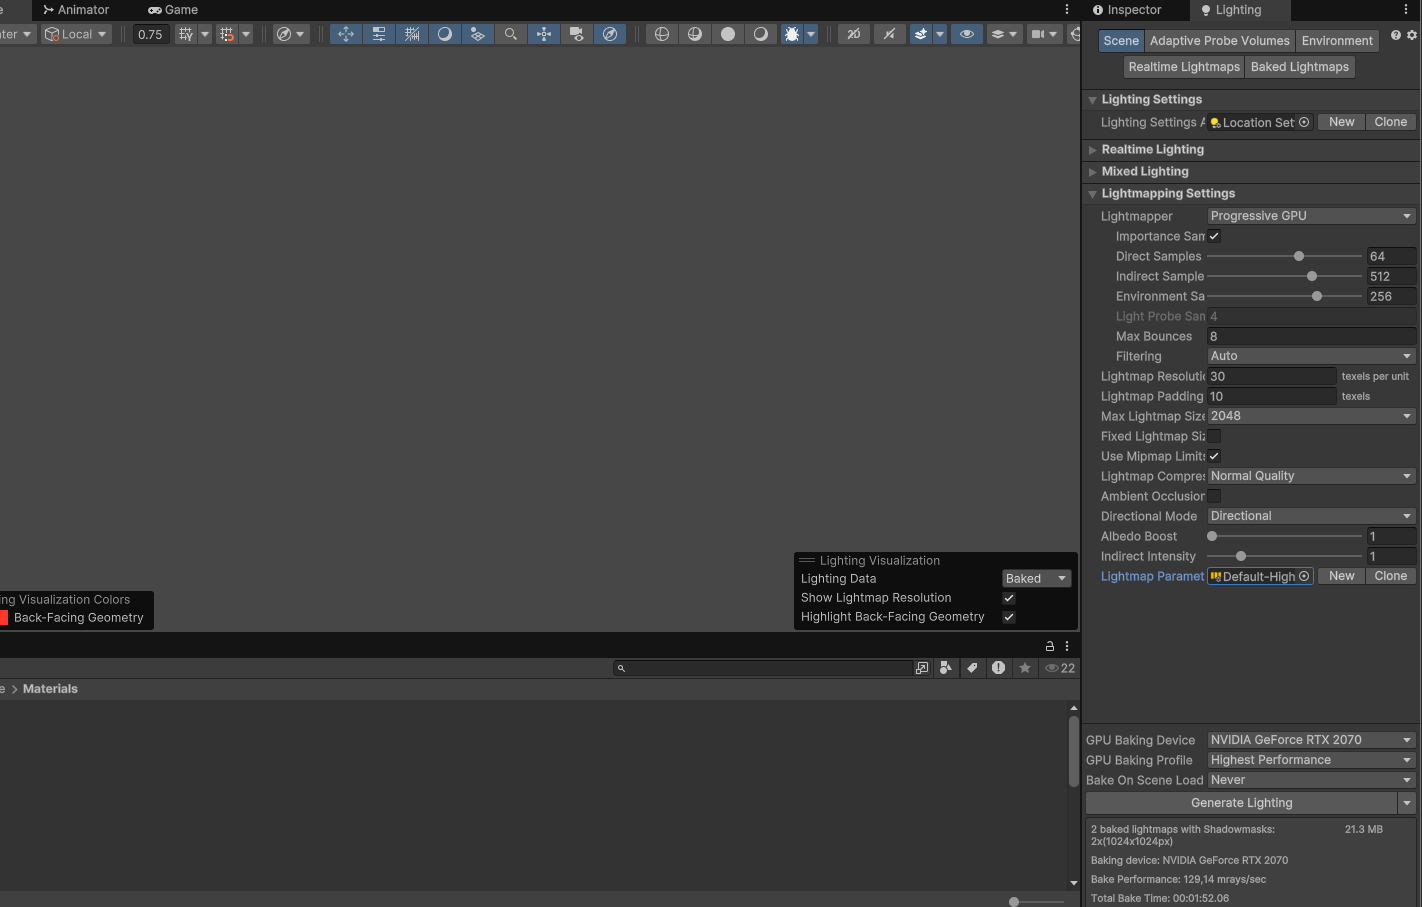Click the scene lighting toggle icon
Image resolution: width=1422 pixels, height=907 pixels.
pyautogui.click(x=444, y=33)
